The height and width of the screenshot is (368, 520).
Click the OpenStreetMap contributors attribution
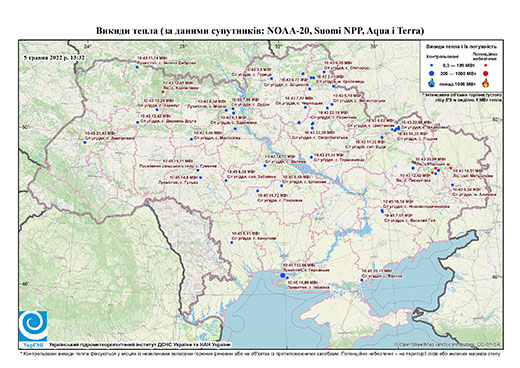pyautogui.click(x=448, y=344)
